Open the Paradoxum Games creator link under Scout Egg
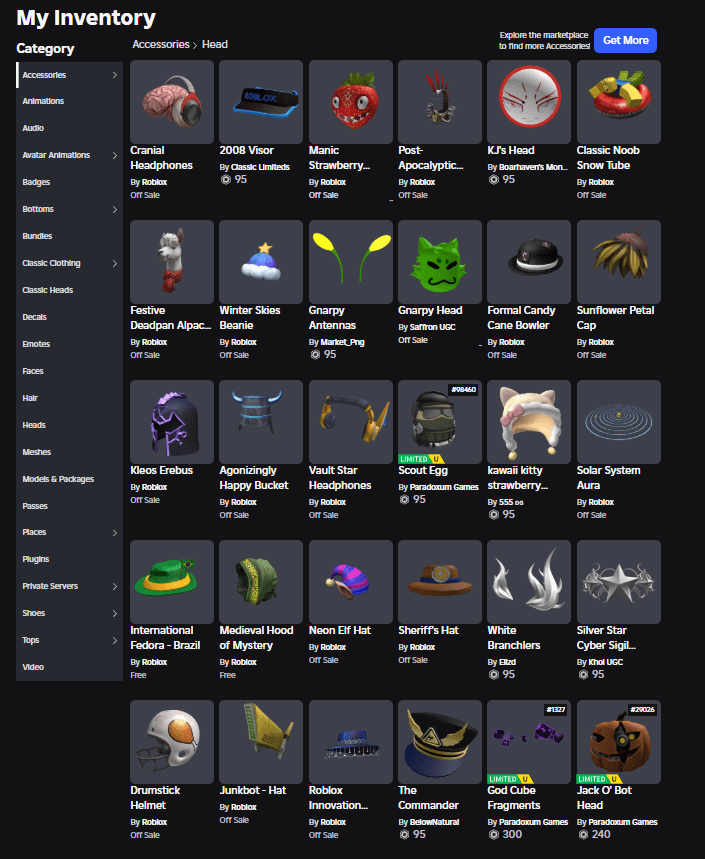 point(442,487)
